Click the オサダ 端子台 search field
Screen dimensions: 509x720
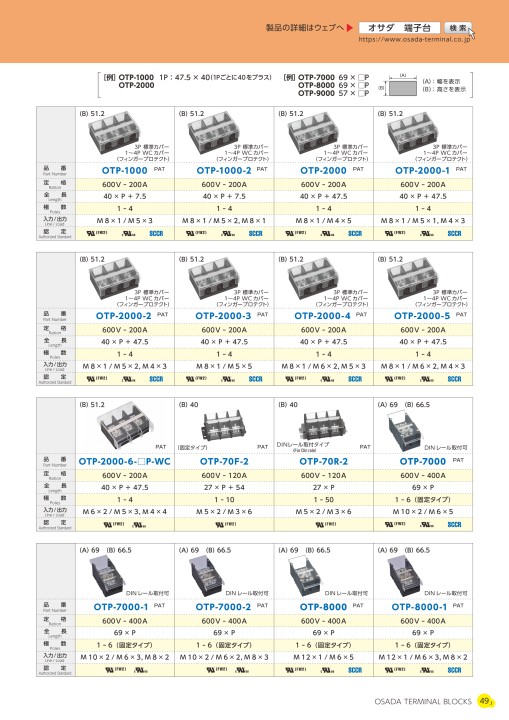pos(399,28)
